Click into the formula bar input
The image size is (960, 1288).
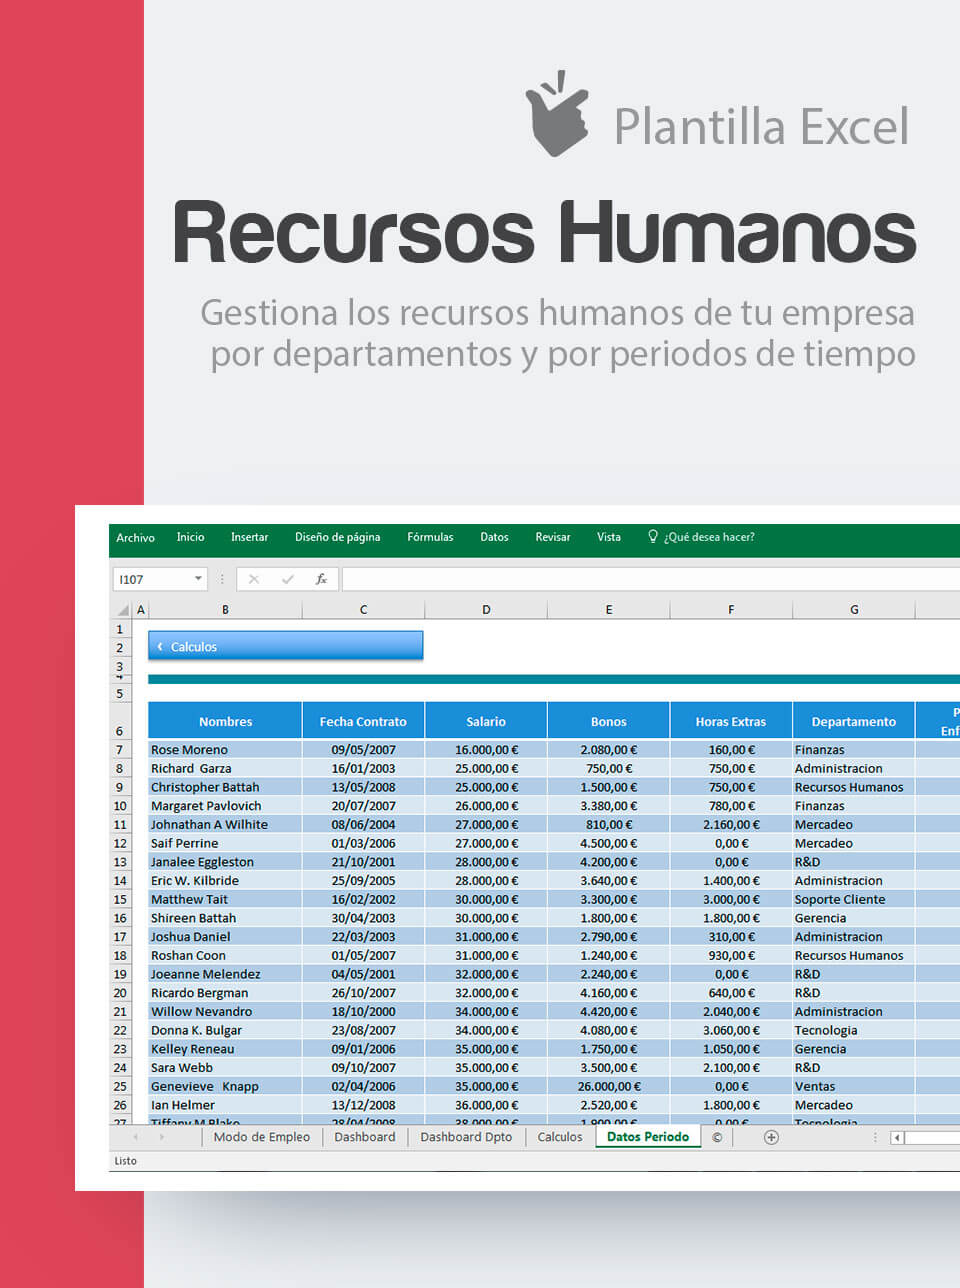tap(650, 579)
